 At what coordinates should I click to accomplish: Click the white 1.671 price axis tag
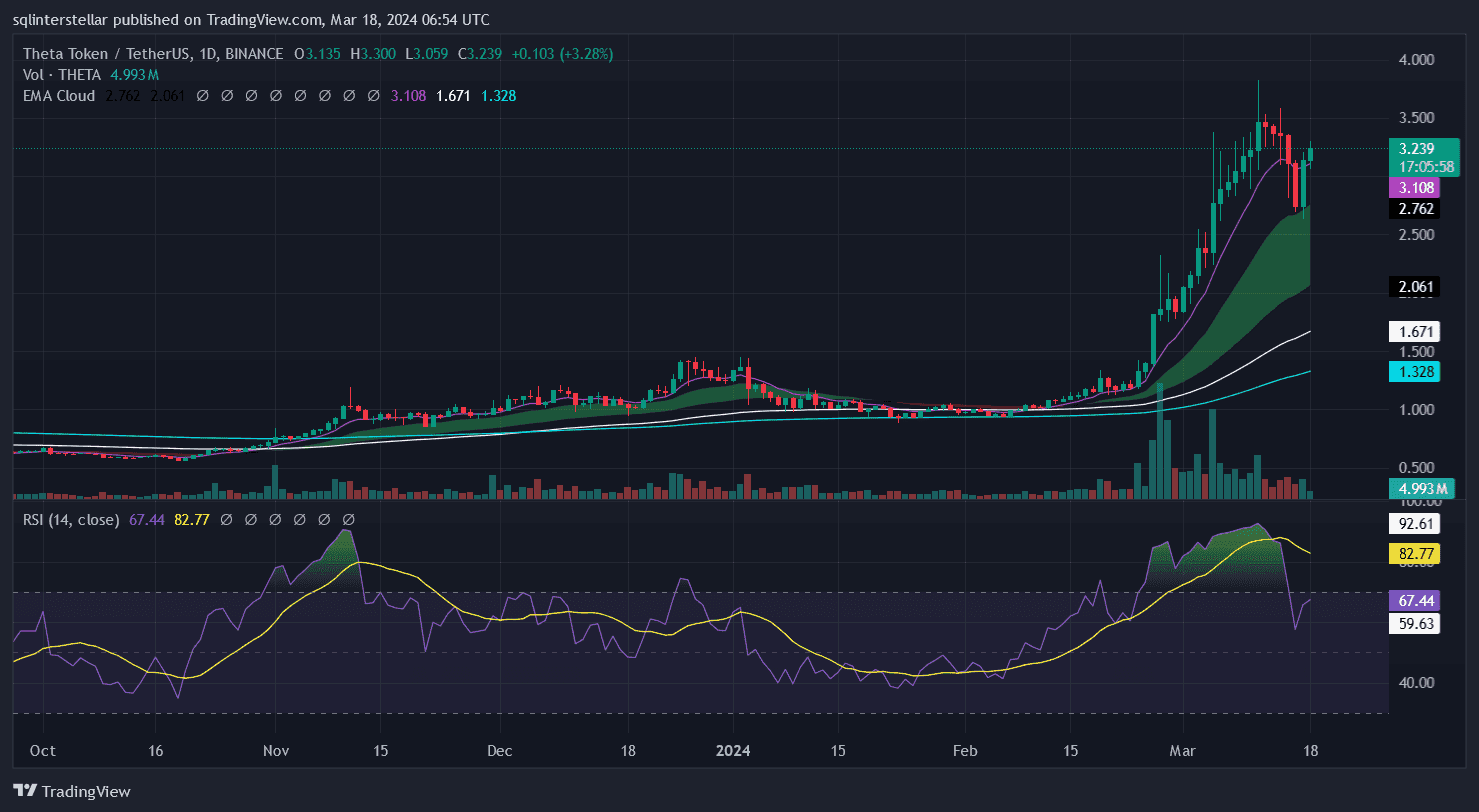[1416, 330]
